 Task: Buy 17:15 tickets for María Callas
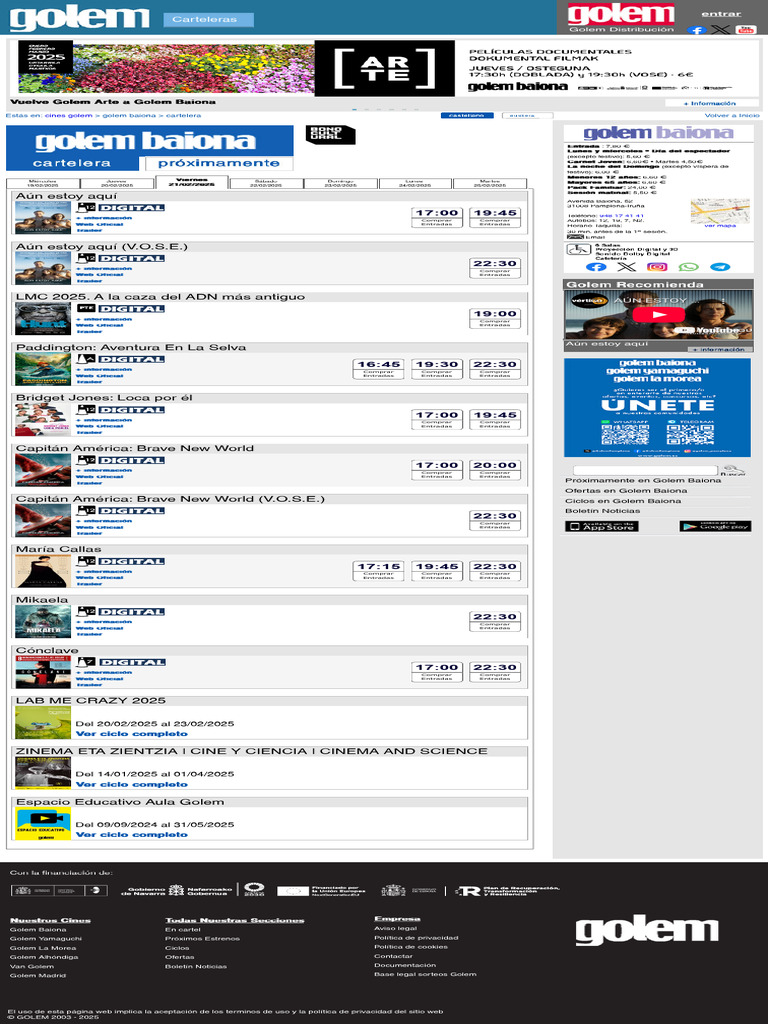point(378,571)
